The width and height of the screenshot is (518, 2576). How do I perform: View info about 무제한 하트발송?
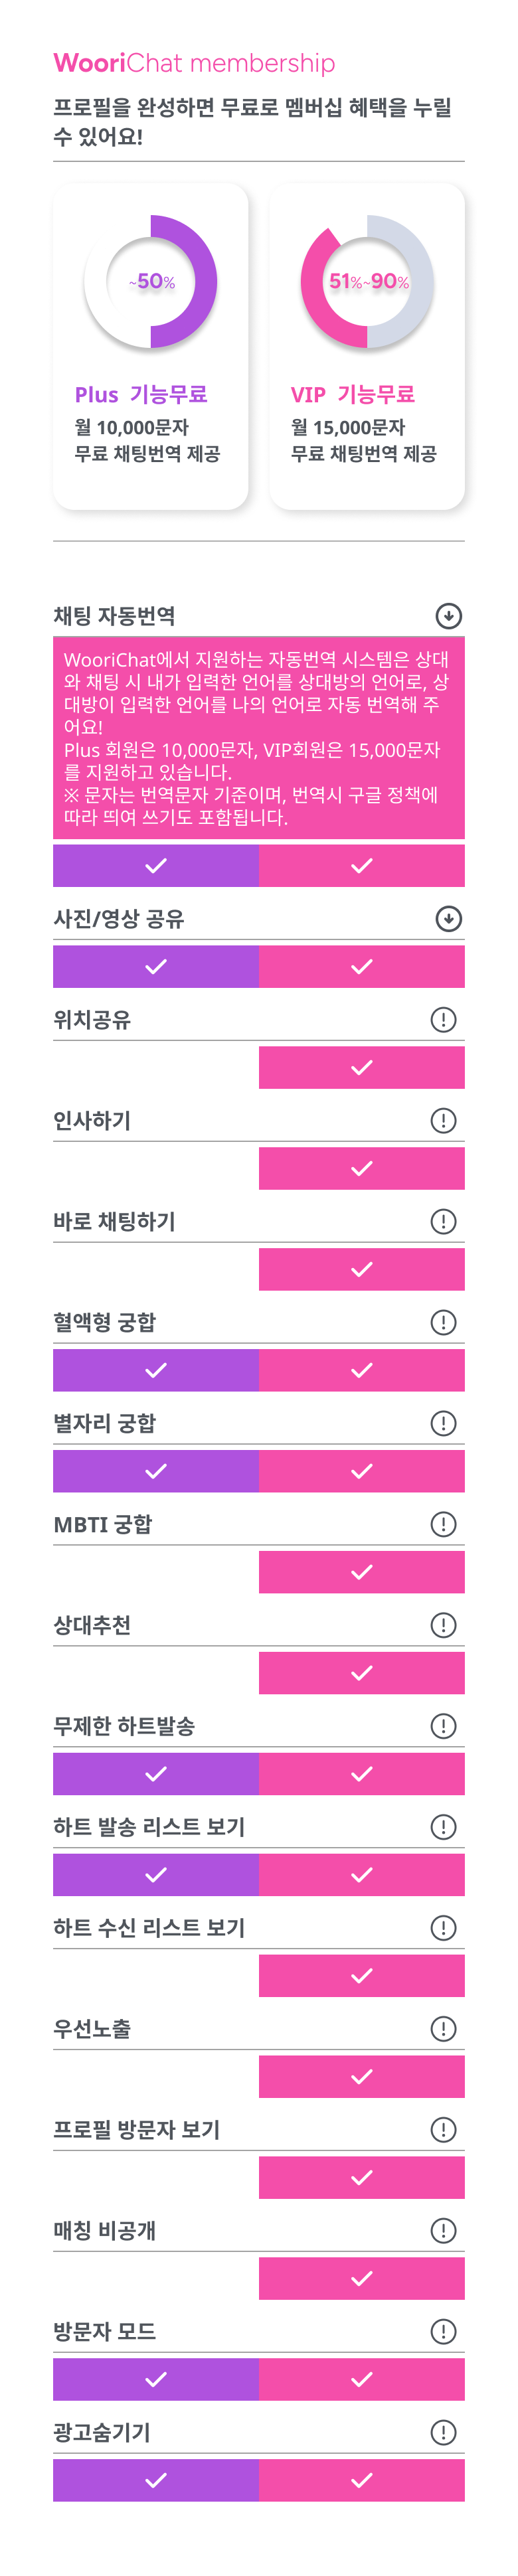pos(443,1726)
